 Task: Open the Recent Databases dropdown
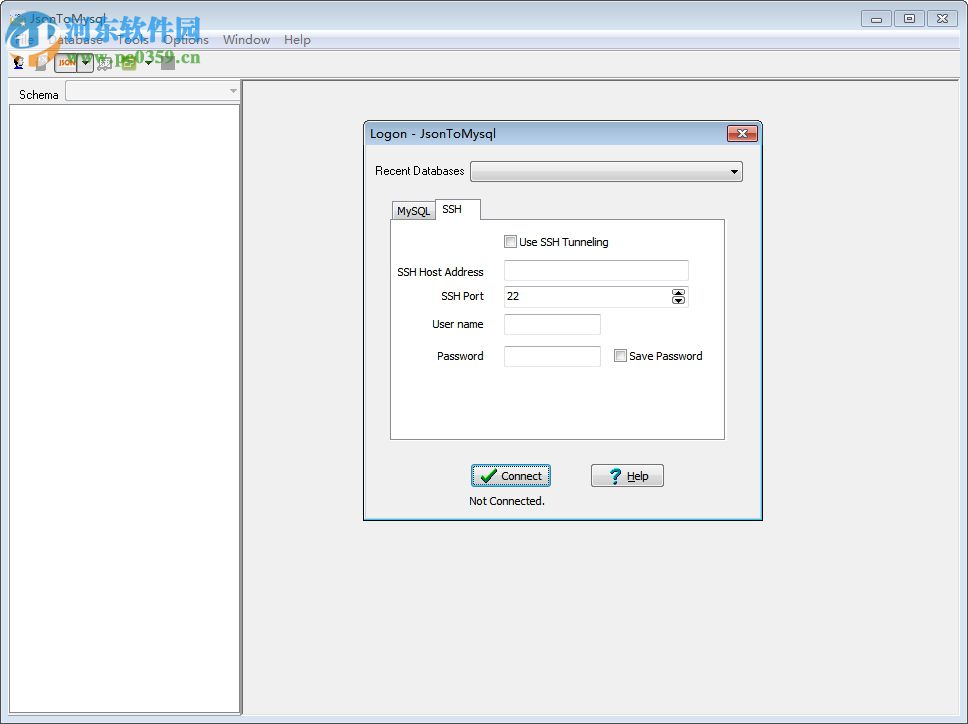pos(733,171)
